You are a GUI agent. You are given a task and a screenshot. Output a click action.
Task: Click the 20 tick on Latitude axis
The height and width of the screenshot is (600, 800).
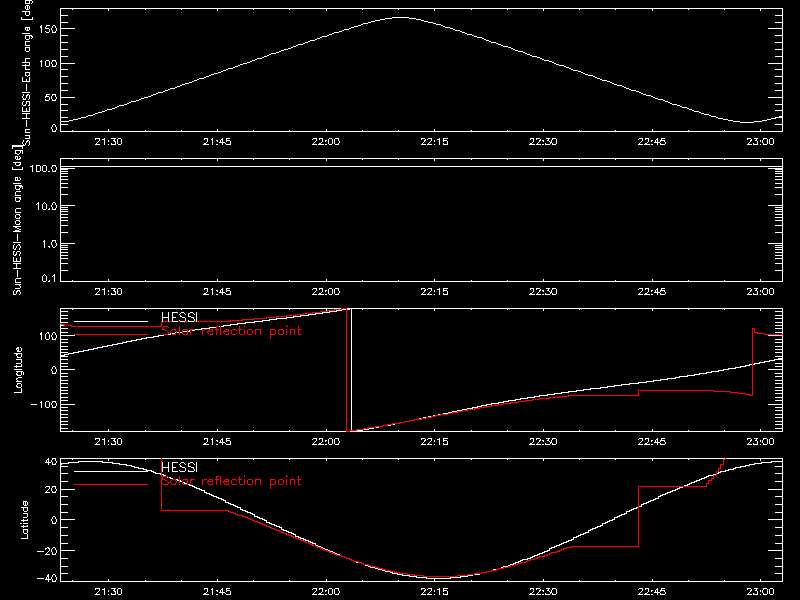coord(51,490)
